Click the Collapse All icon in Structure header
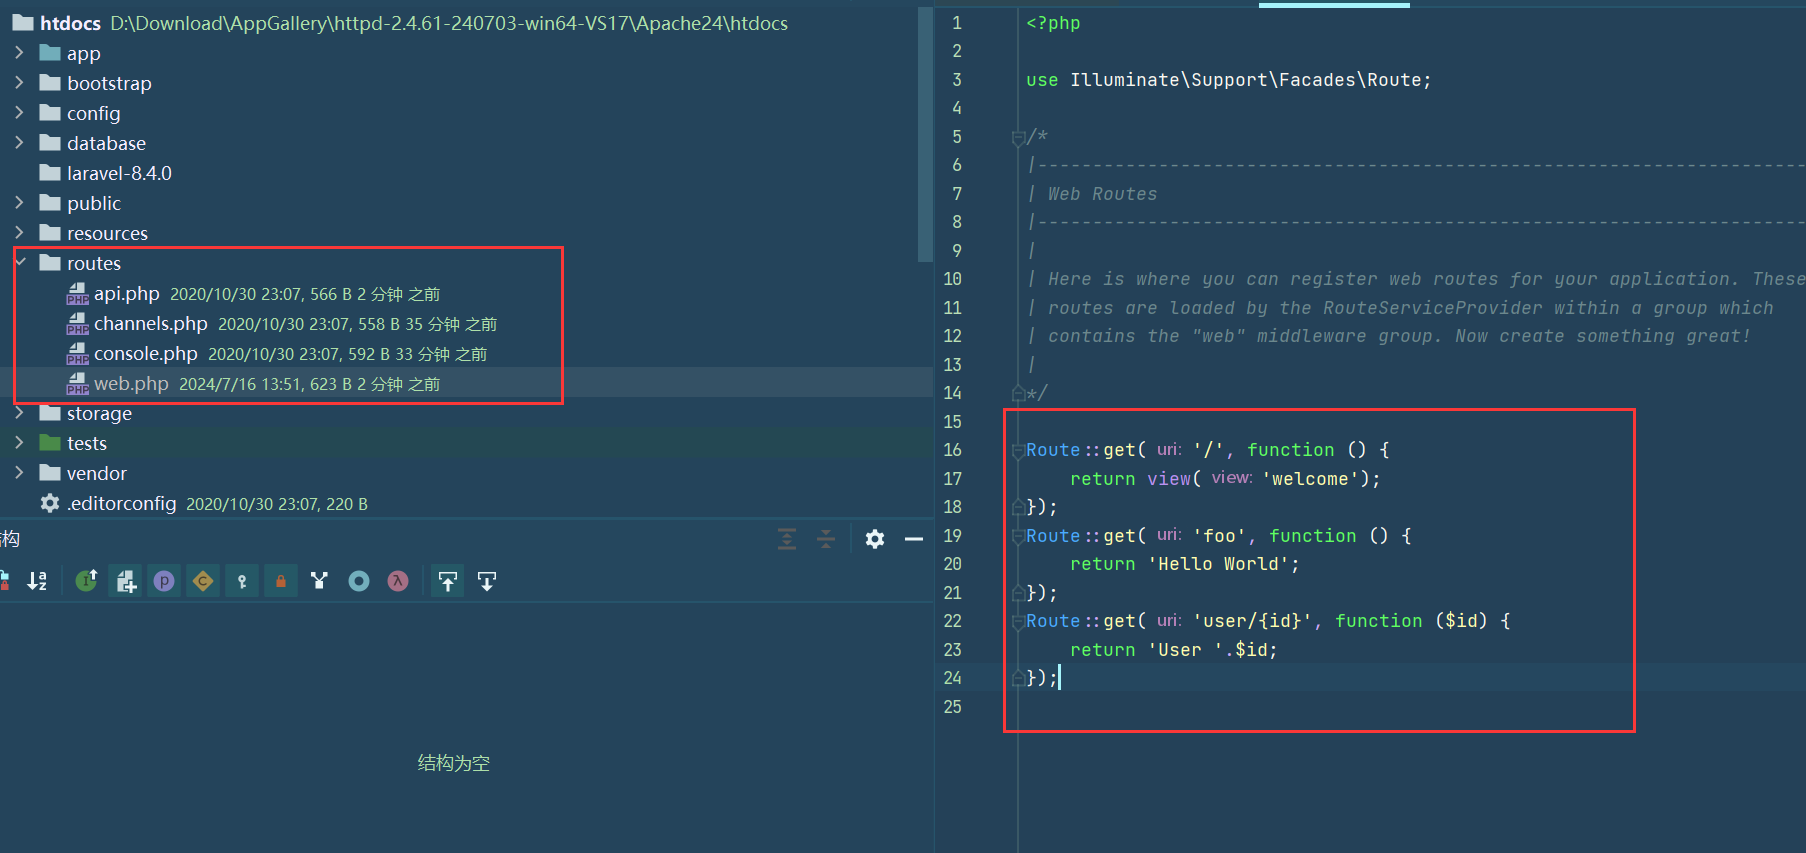Screen dimensions: 1806x853 click(826, 539)
